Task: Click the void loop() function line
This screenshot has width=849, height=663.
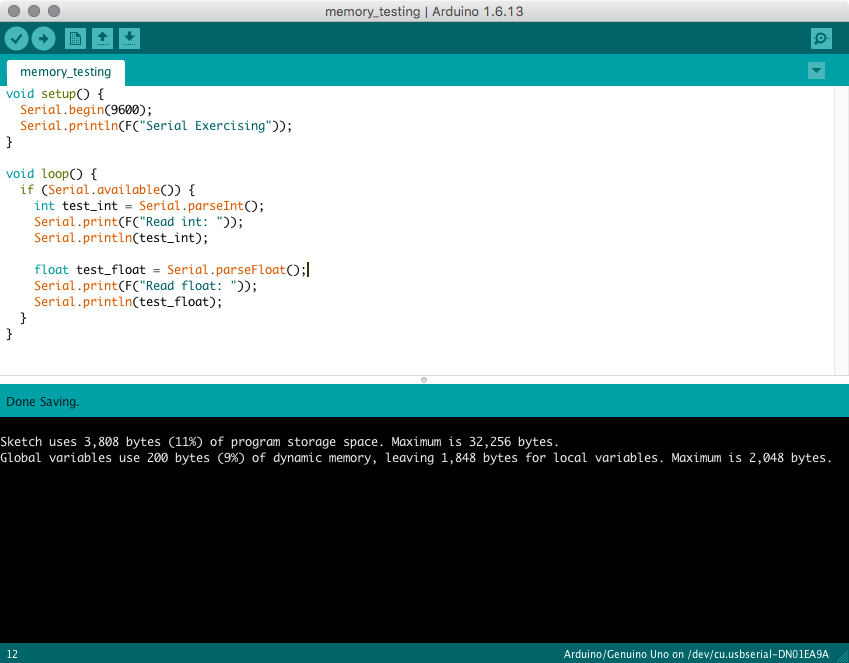Action: [51, 174]
